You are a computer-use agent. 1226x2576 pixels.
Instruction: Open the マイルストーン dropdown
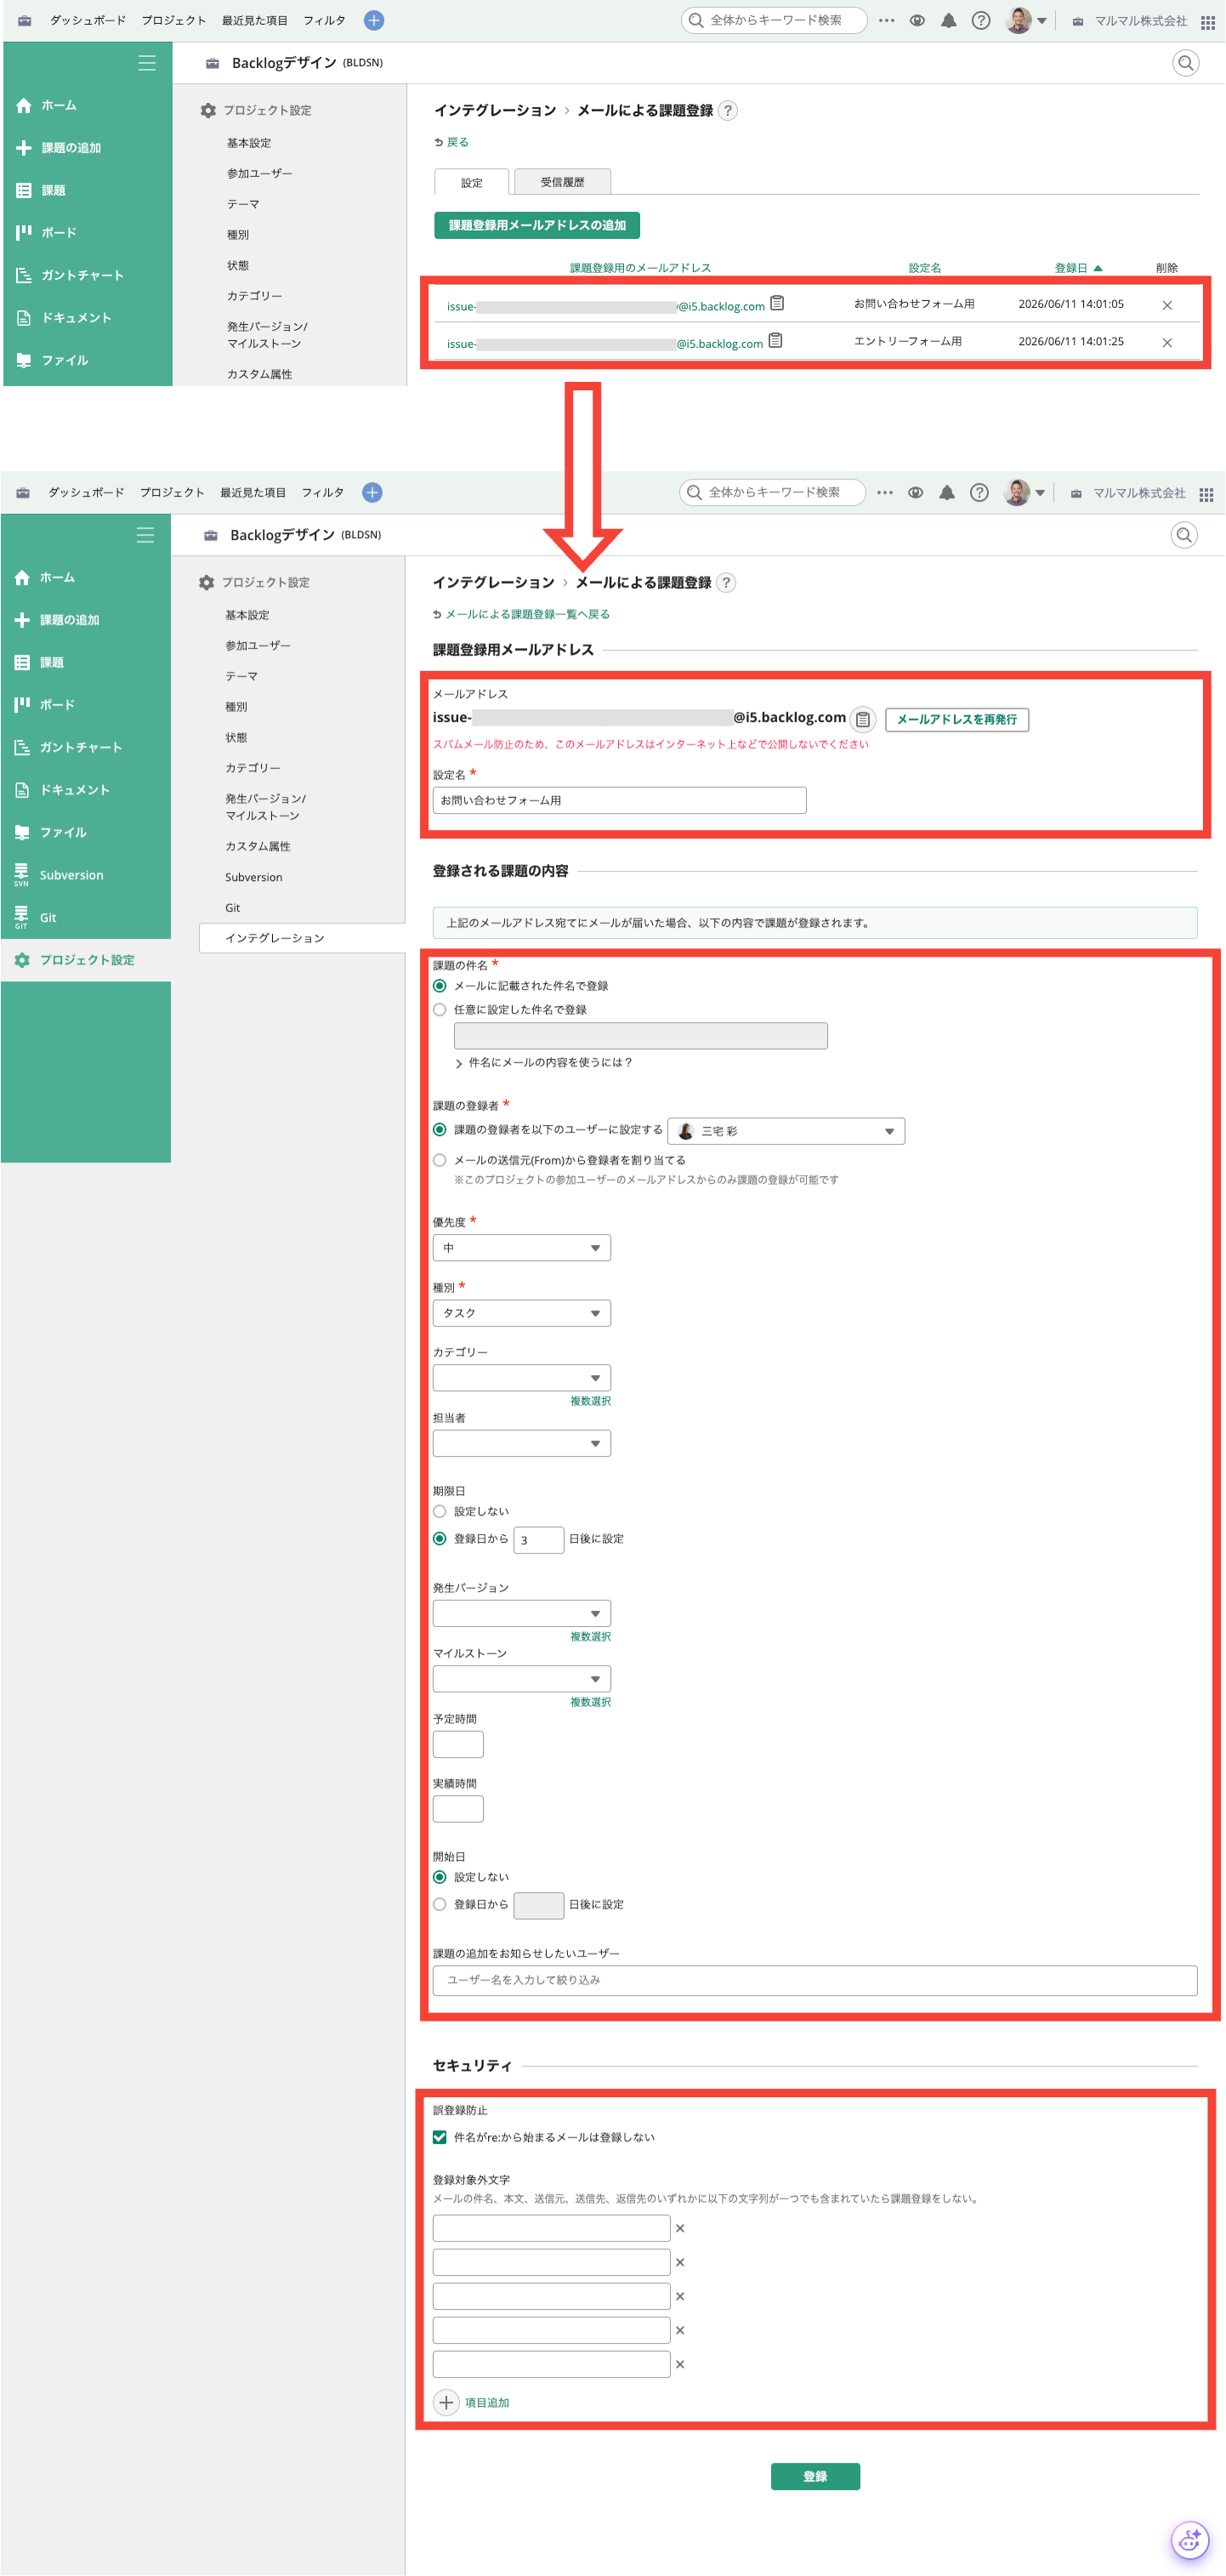pos(522,1679)
